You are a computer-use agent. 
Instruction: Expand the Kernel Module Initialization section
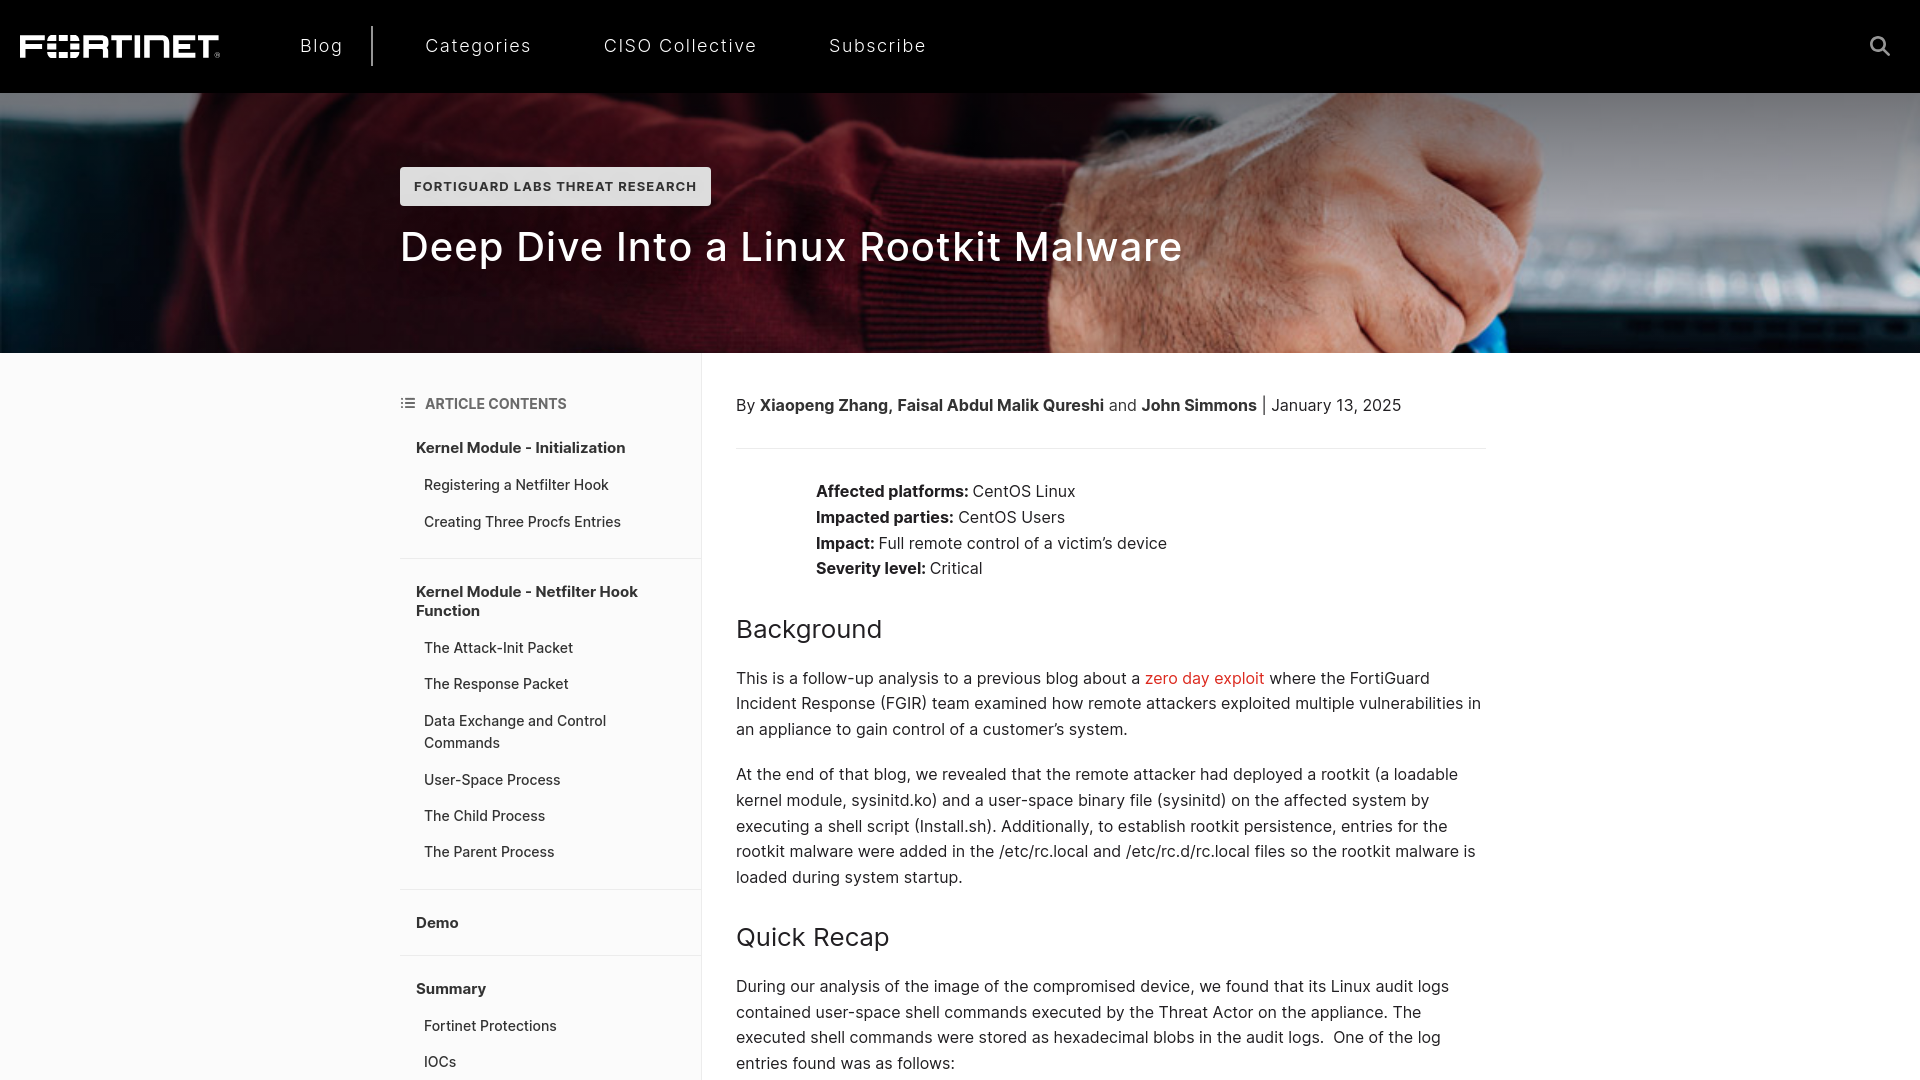[x=520, y=447]
